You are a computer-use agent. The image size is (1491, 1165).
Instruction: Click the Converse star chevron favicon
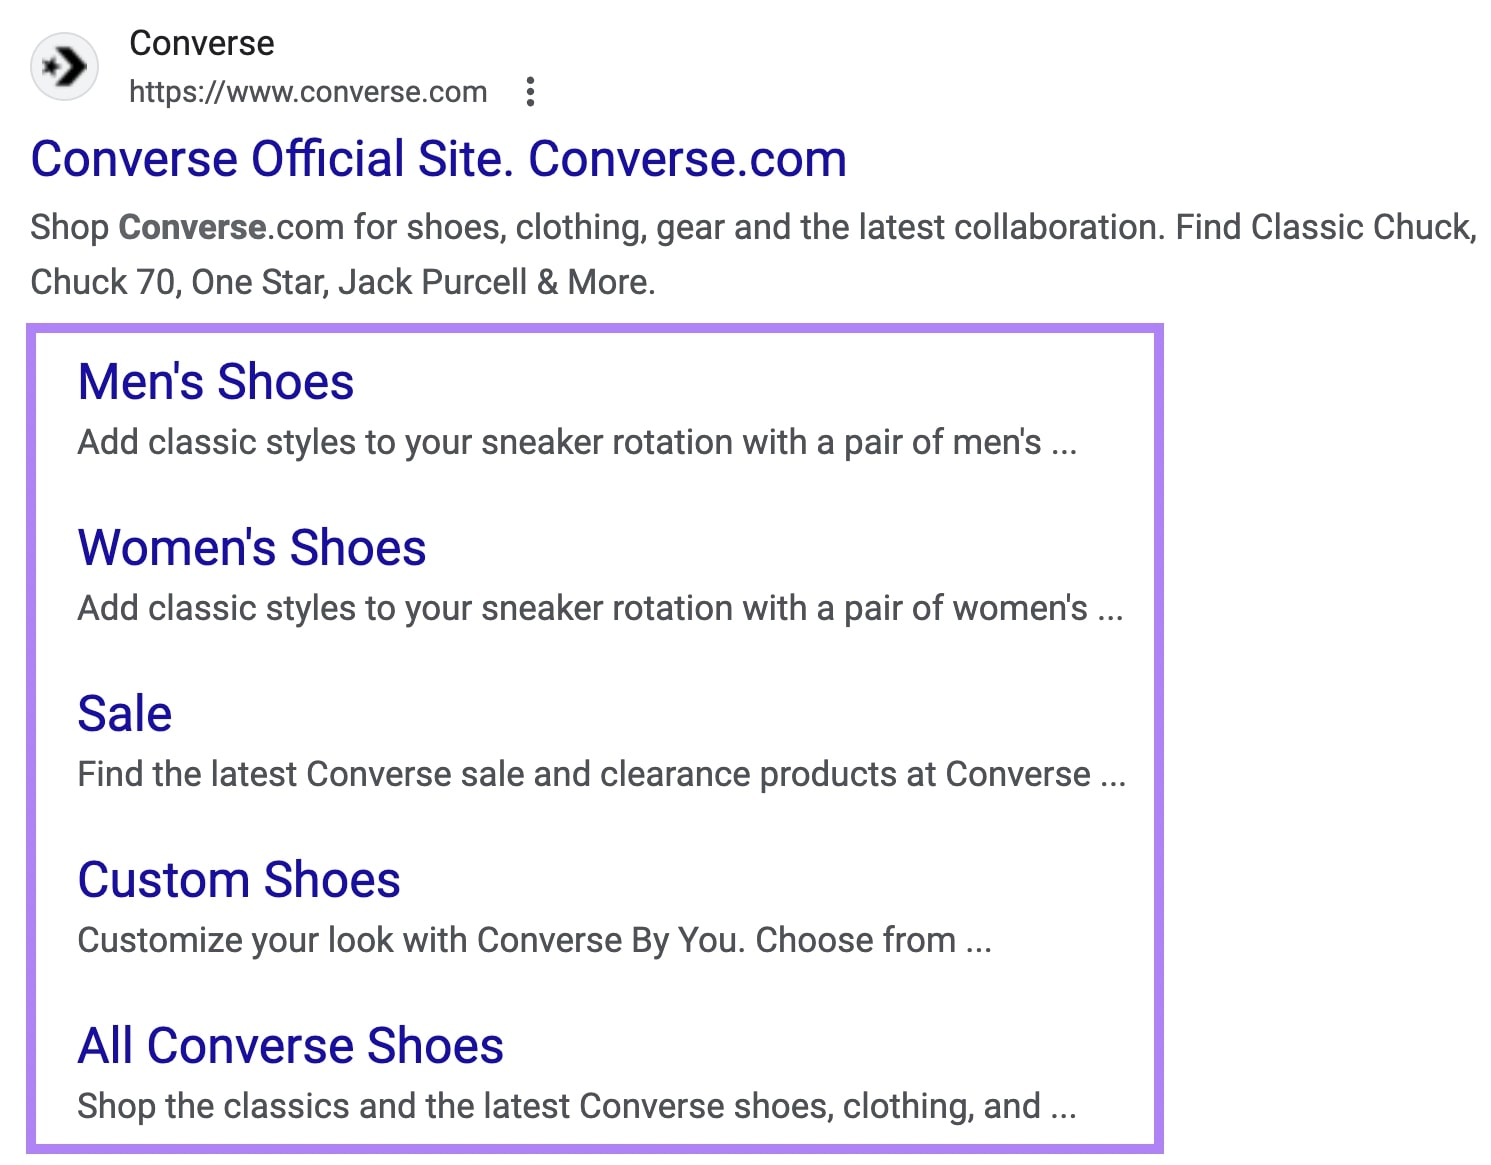[x=63, y=66]
